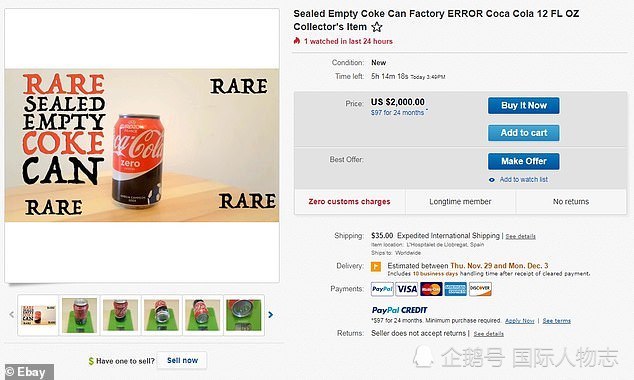
Task: Show next thumbnails with right arrow
Action: click(271, 315)
